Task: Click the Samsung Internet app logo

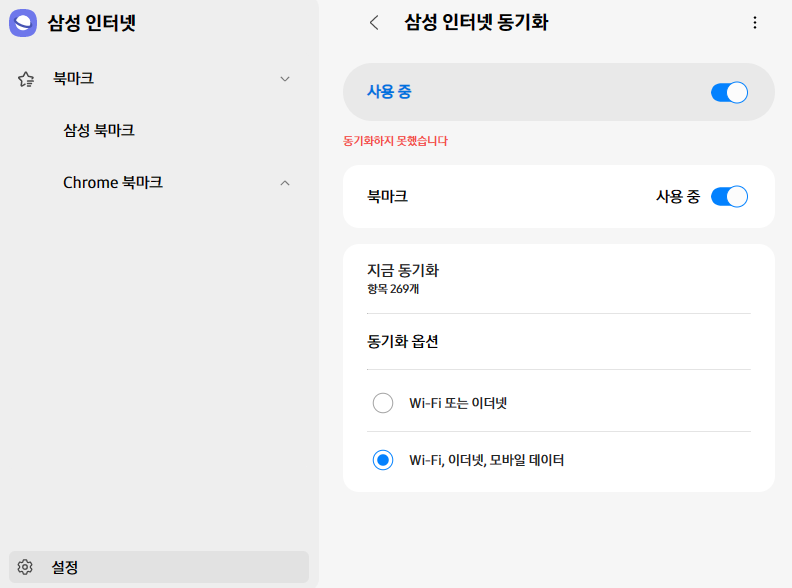Action: tap(23, 23)
